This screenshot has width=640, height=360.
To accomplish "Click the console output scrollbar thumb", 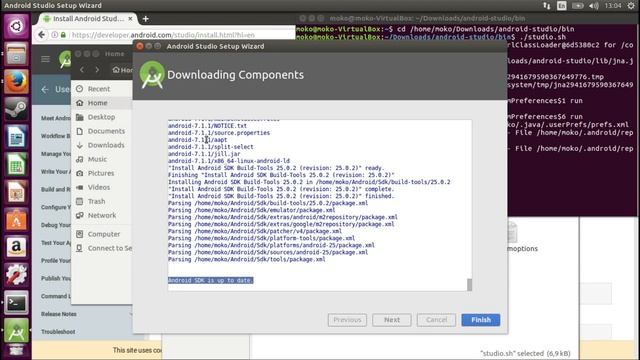I will point(469,284).
